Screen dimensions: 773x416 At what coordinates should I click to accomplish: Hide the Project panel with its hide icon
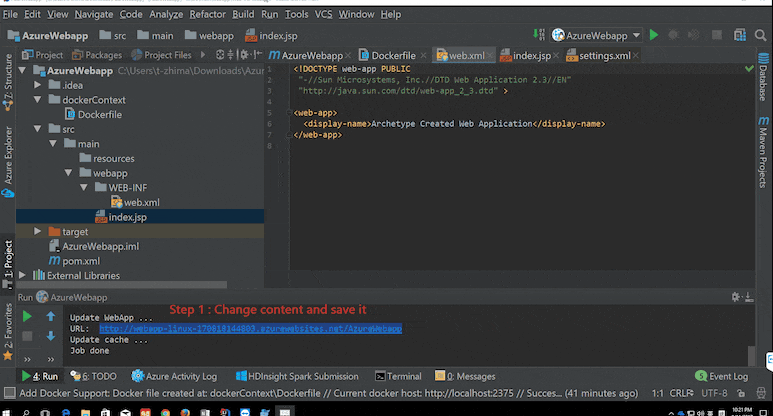pyautogui.click(x=257, y=55)
